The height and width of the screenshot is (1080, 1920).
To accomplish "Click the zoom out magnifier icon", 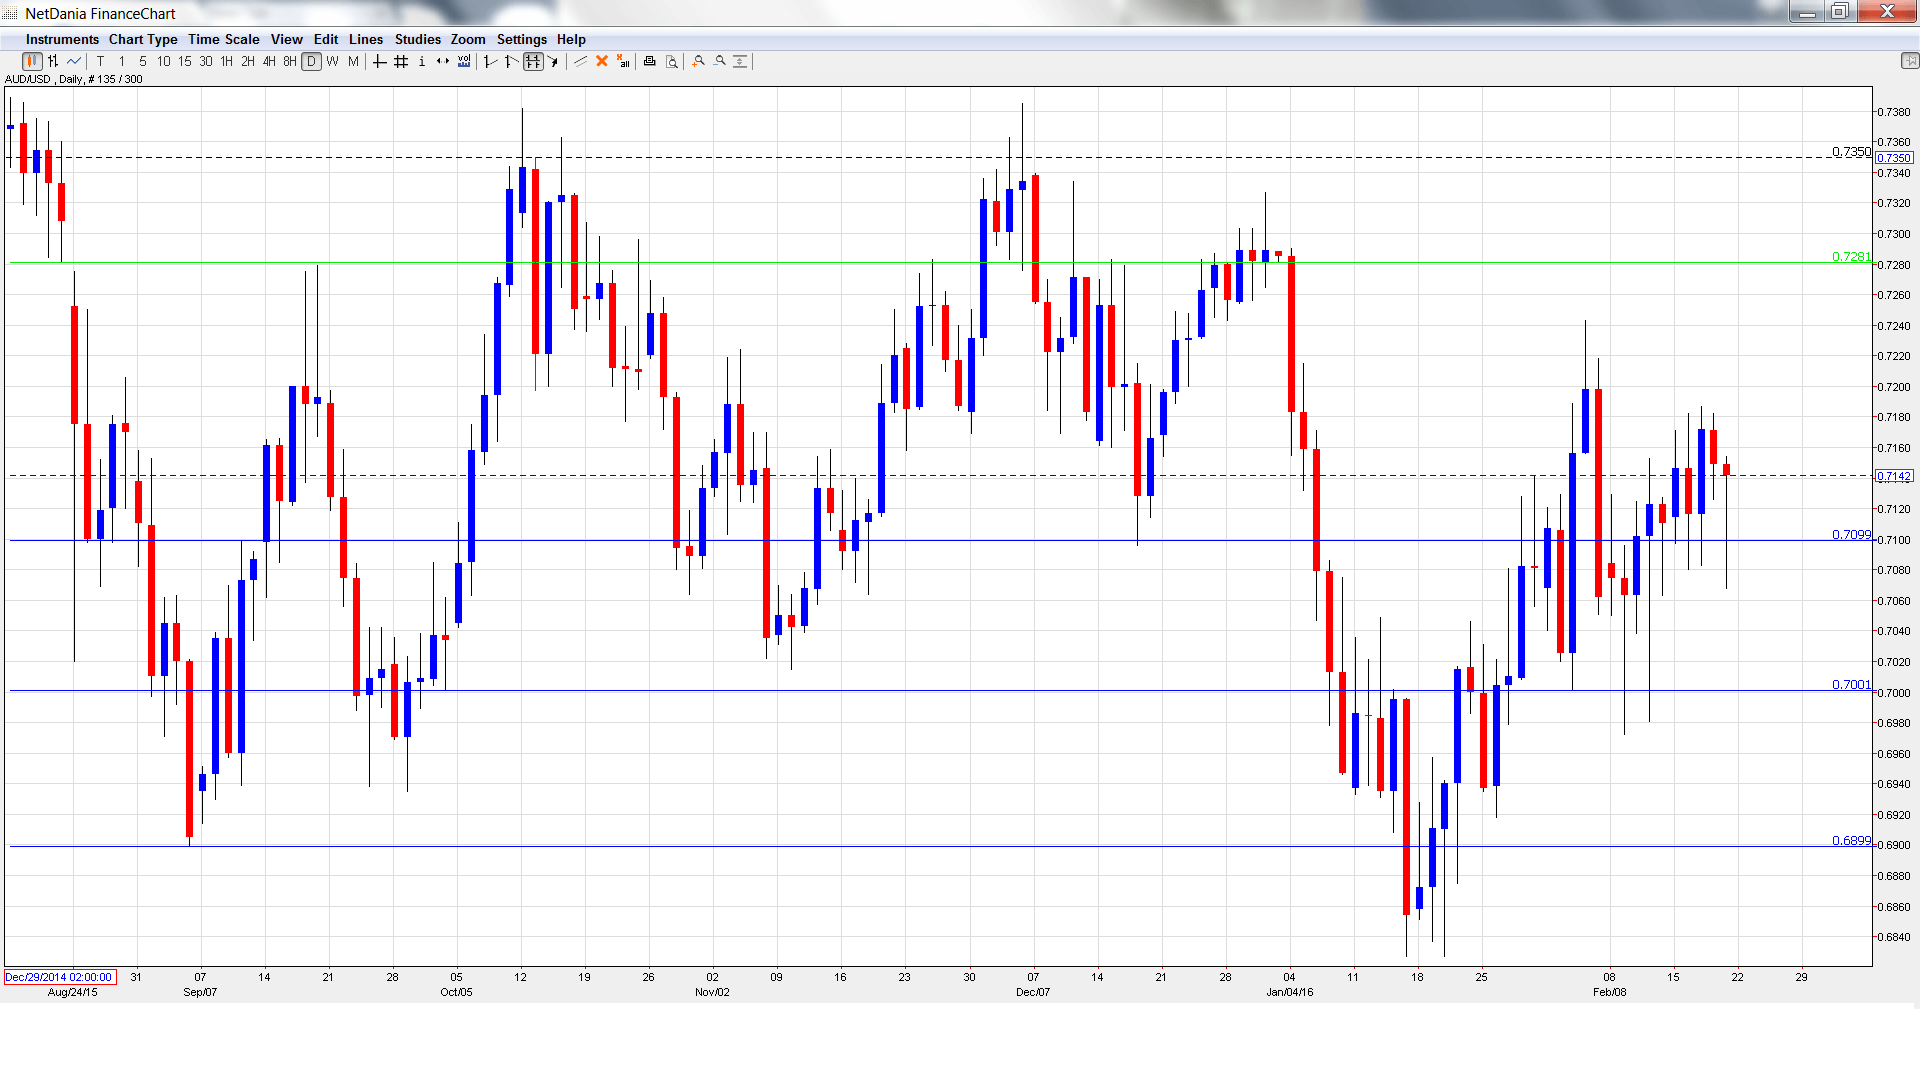I will coord(720,62).
